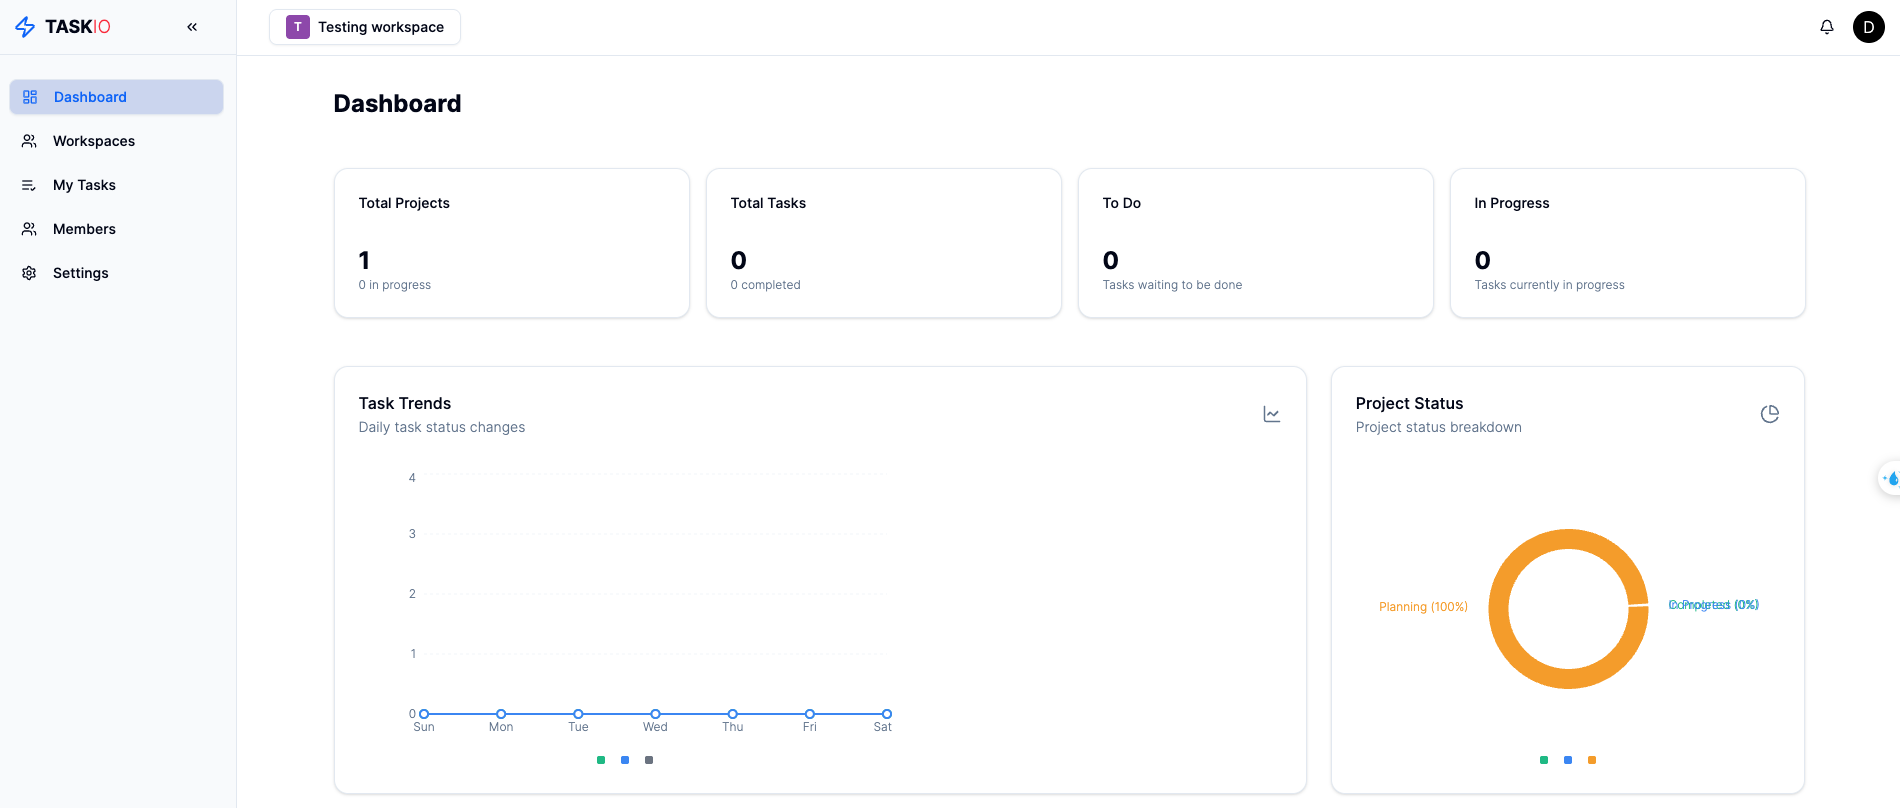Click the My Tasks list icon

(30, 185)
